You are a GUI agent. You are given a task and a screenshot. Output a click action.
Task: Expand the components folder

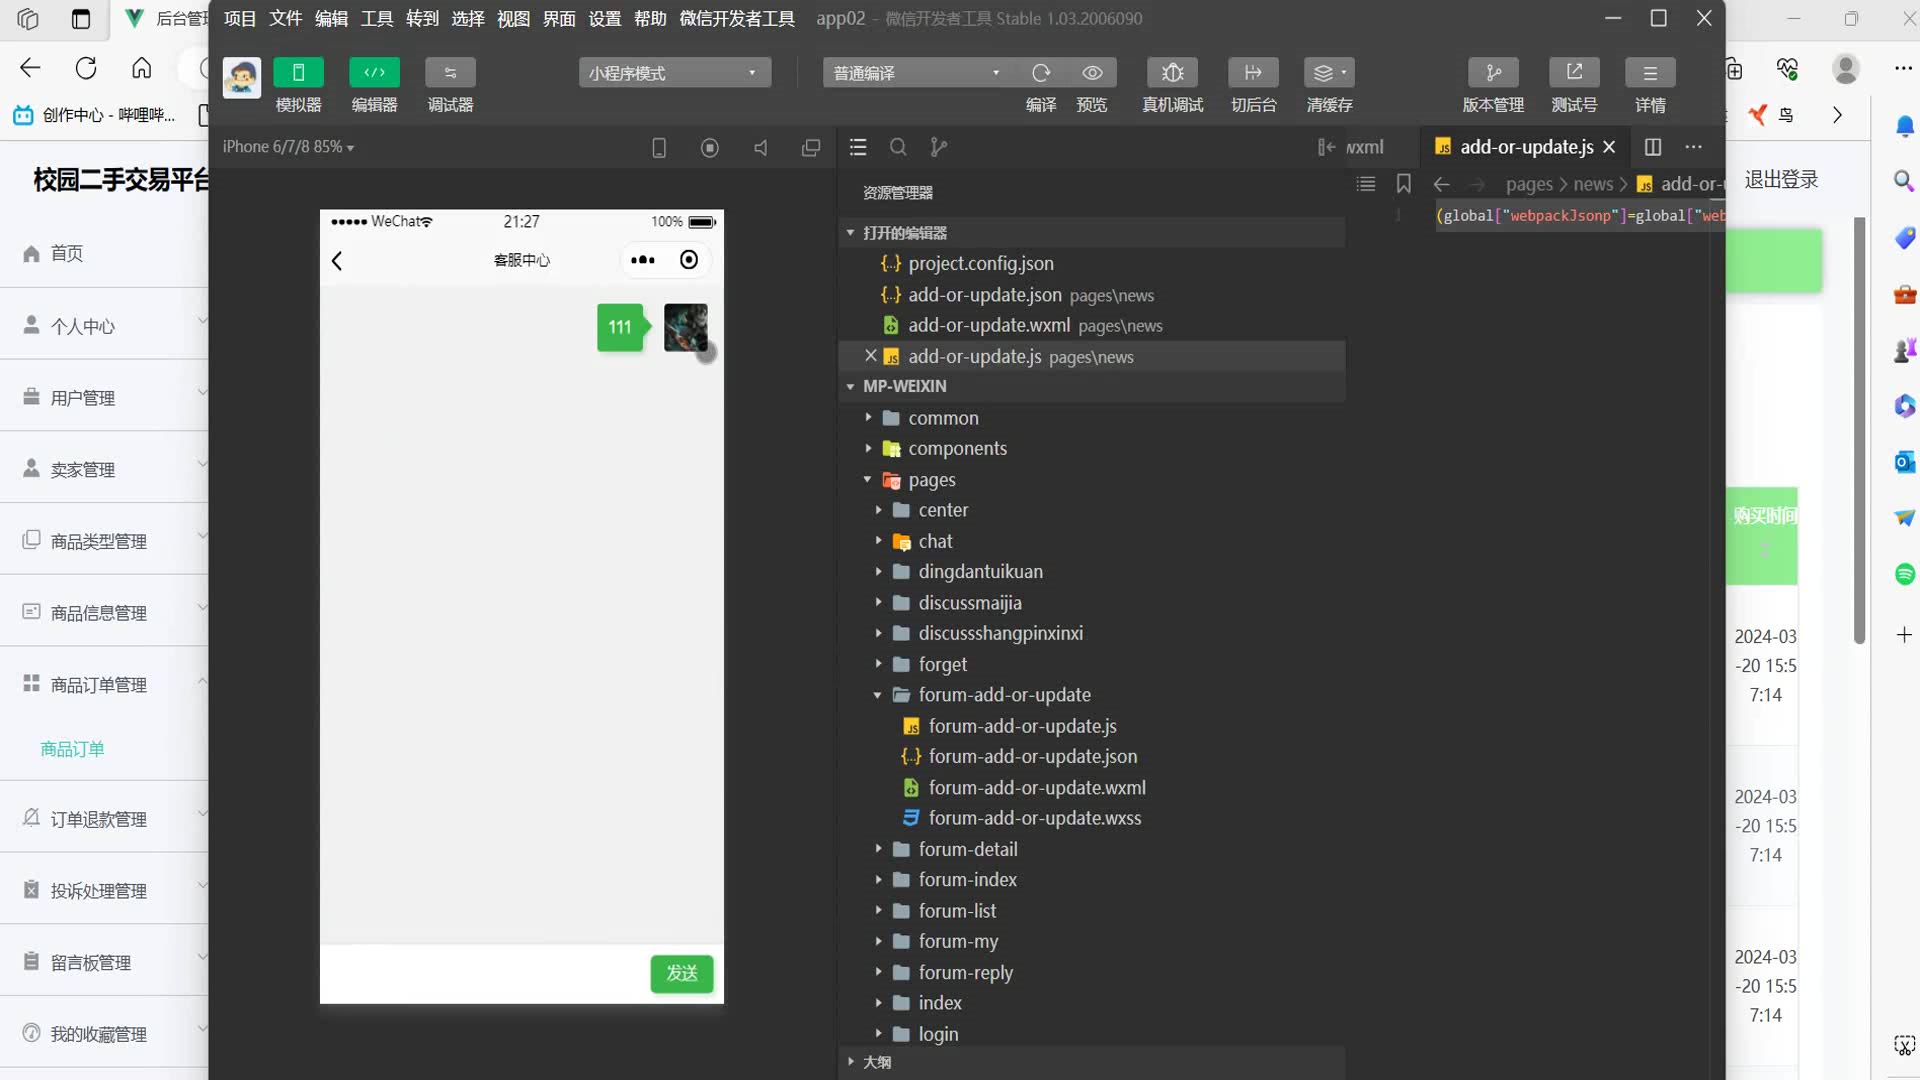pos(1092,449)
